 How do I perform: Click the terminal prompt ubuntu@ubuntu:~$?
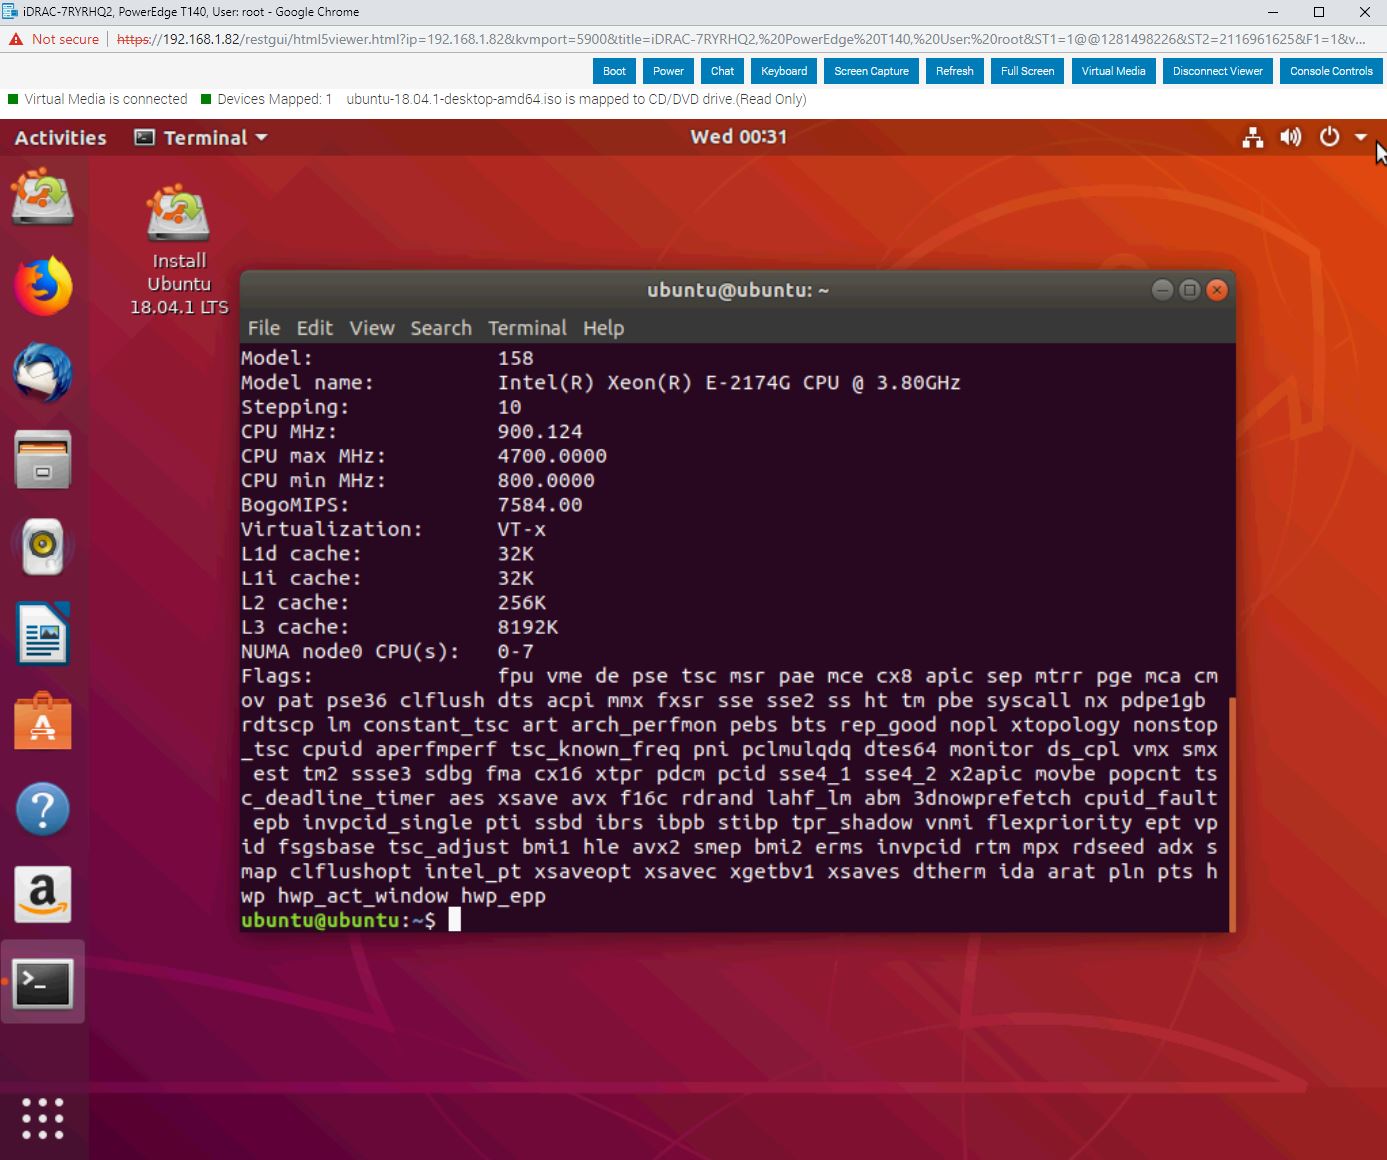tap(338, 920)
